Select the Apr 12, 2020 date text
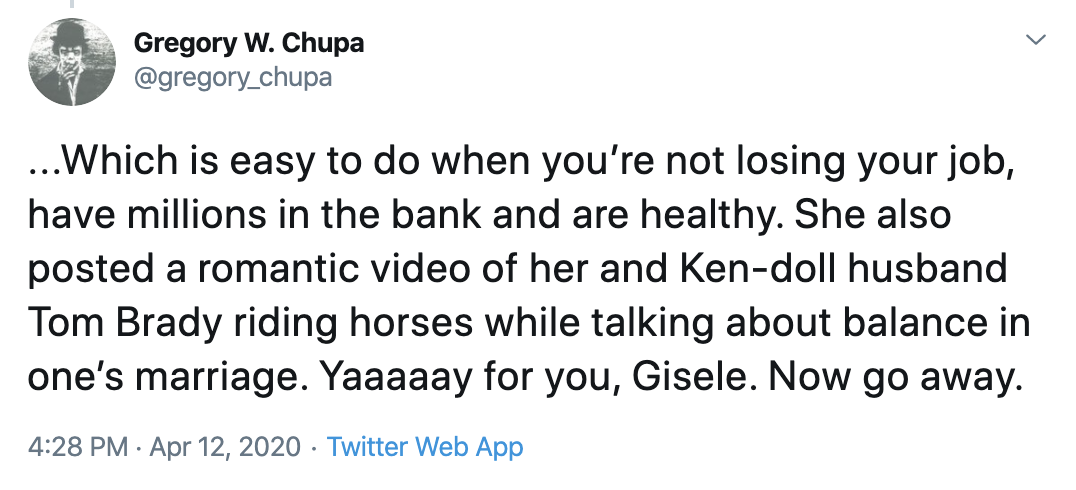The width and height of the screenshot is (1076, 490). 224,447
